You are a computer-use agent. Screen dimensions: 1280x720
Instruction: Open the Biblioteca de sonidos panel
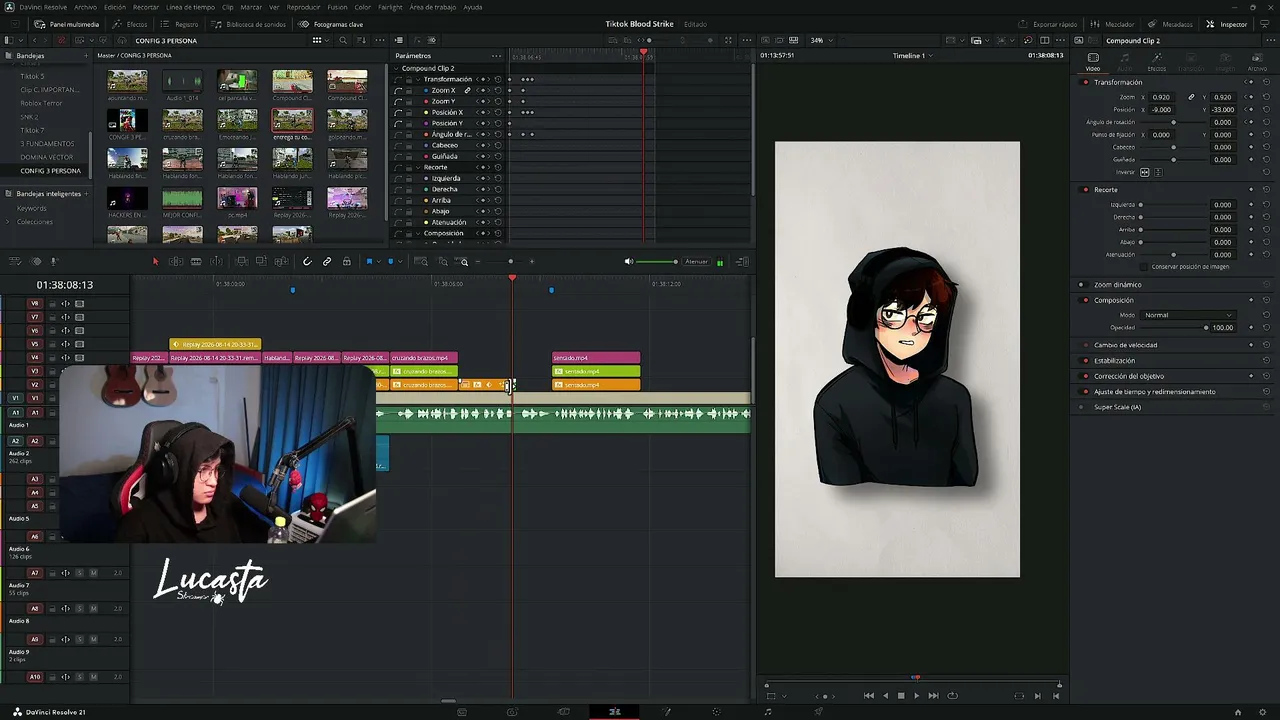click(249, 24)
